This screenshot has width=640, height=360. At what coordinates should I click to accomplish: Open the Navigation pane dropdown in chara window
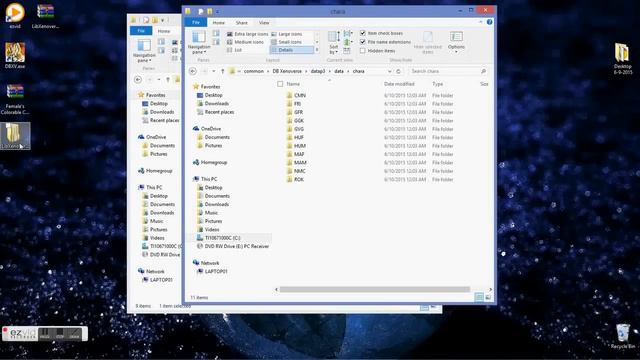[x=199, y=42]
